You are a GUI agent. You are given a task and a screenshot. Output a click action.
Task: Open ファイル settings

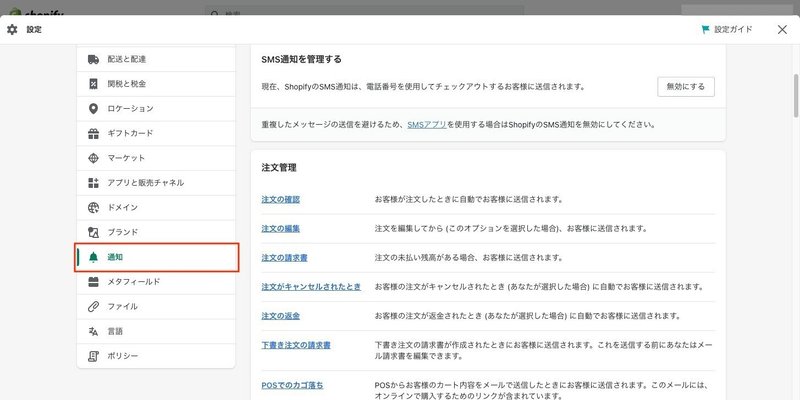click(156, 307)
